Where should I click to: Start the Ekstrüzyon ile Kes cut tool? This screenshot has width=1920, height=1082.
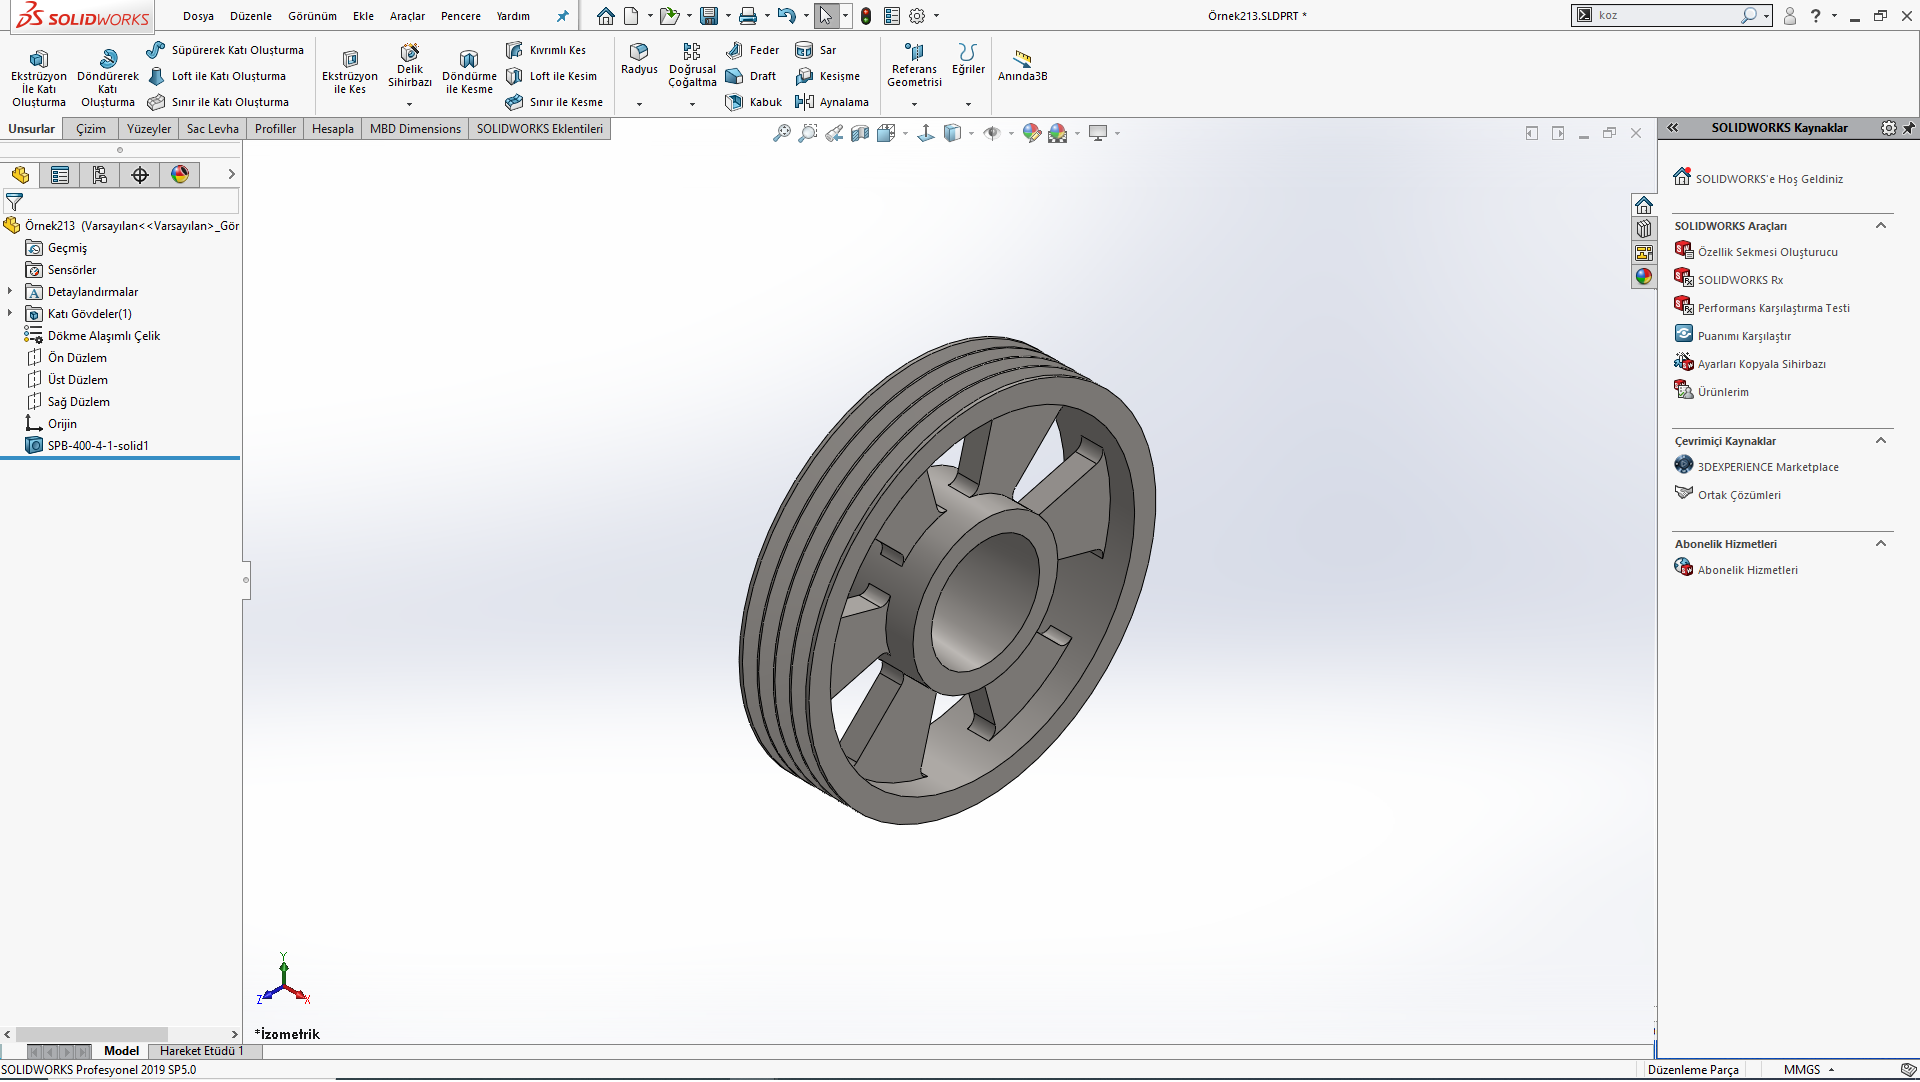[x=350, y=72]
